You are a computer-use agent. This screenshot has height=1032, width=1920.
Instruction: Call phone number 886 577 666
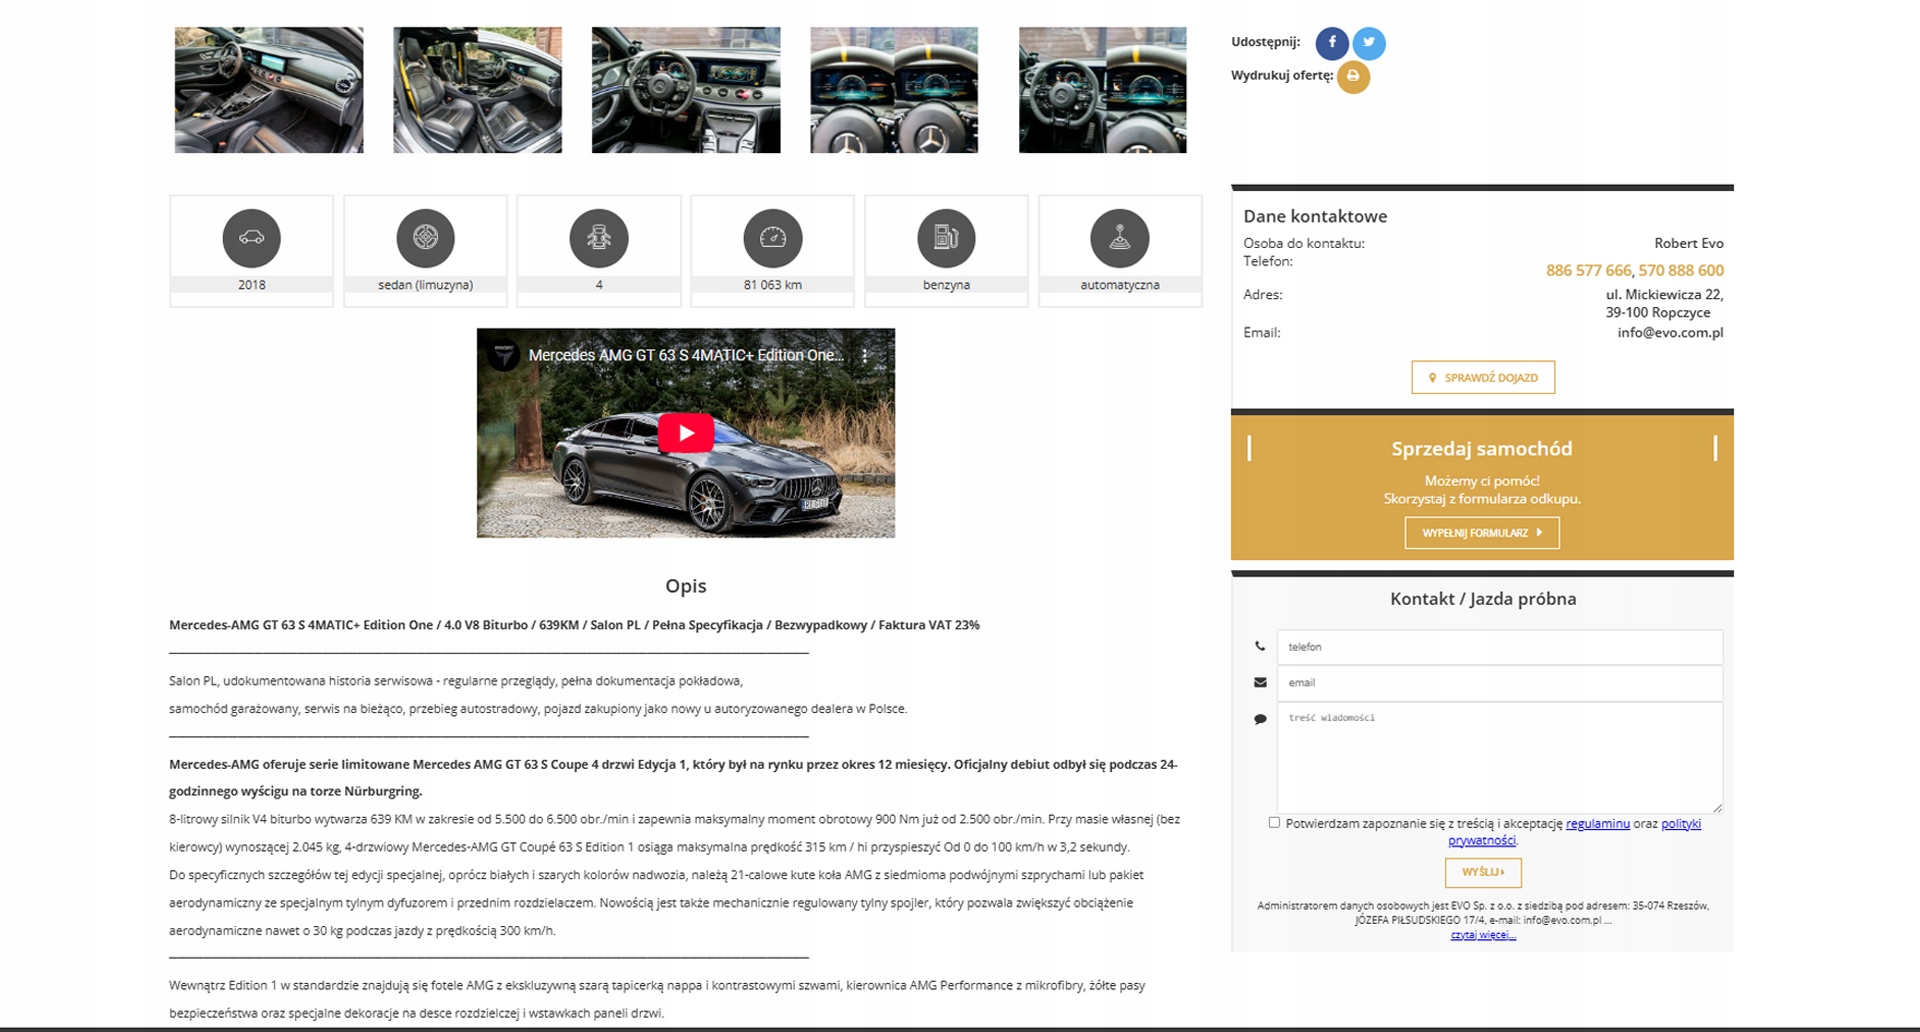(x=1588, y=270)
